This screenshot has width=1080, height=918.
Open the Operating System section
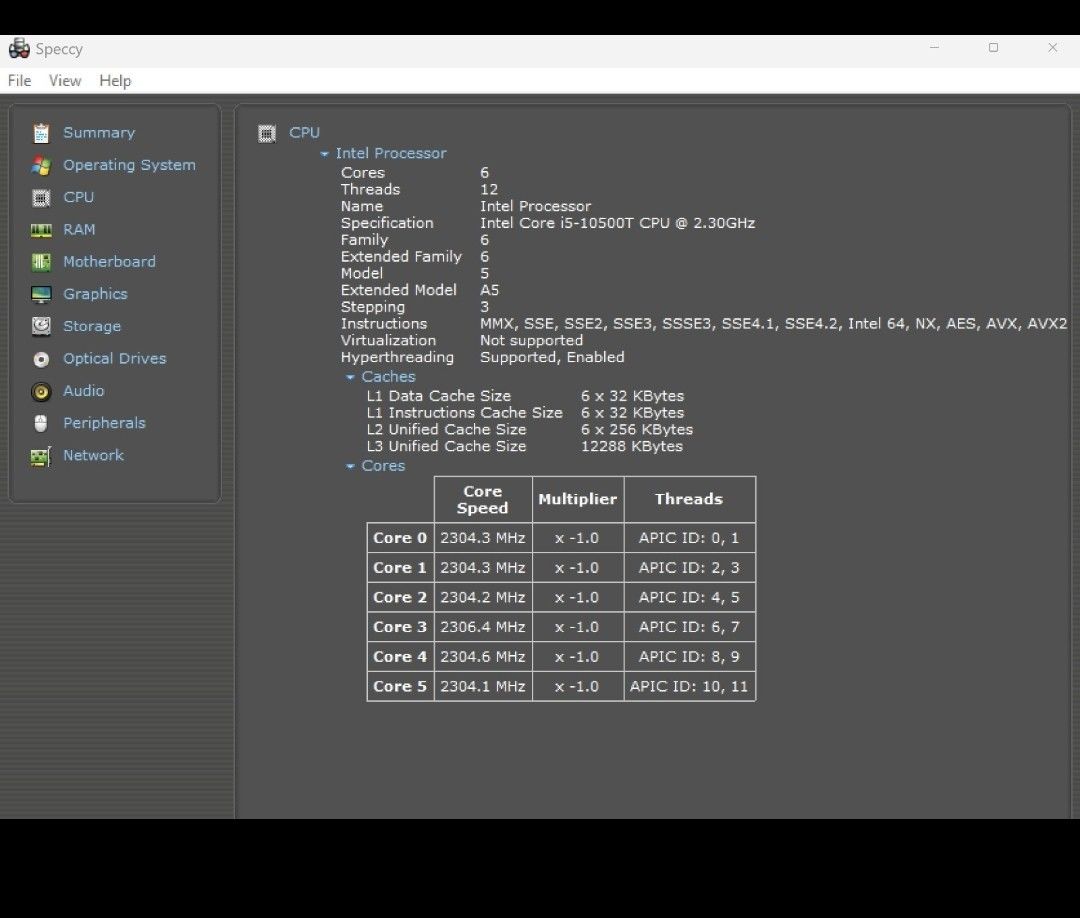point(129,165)
